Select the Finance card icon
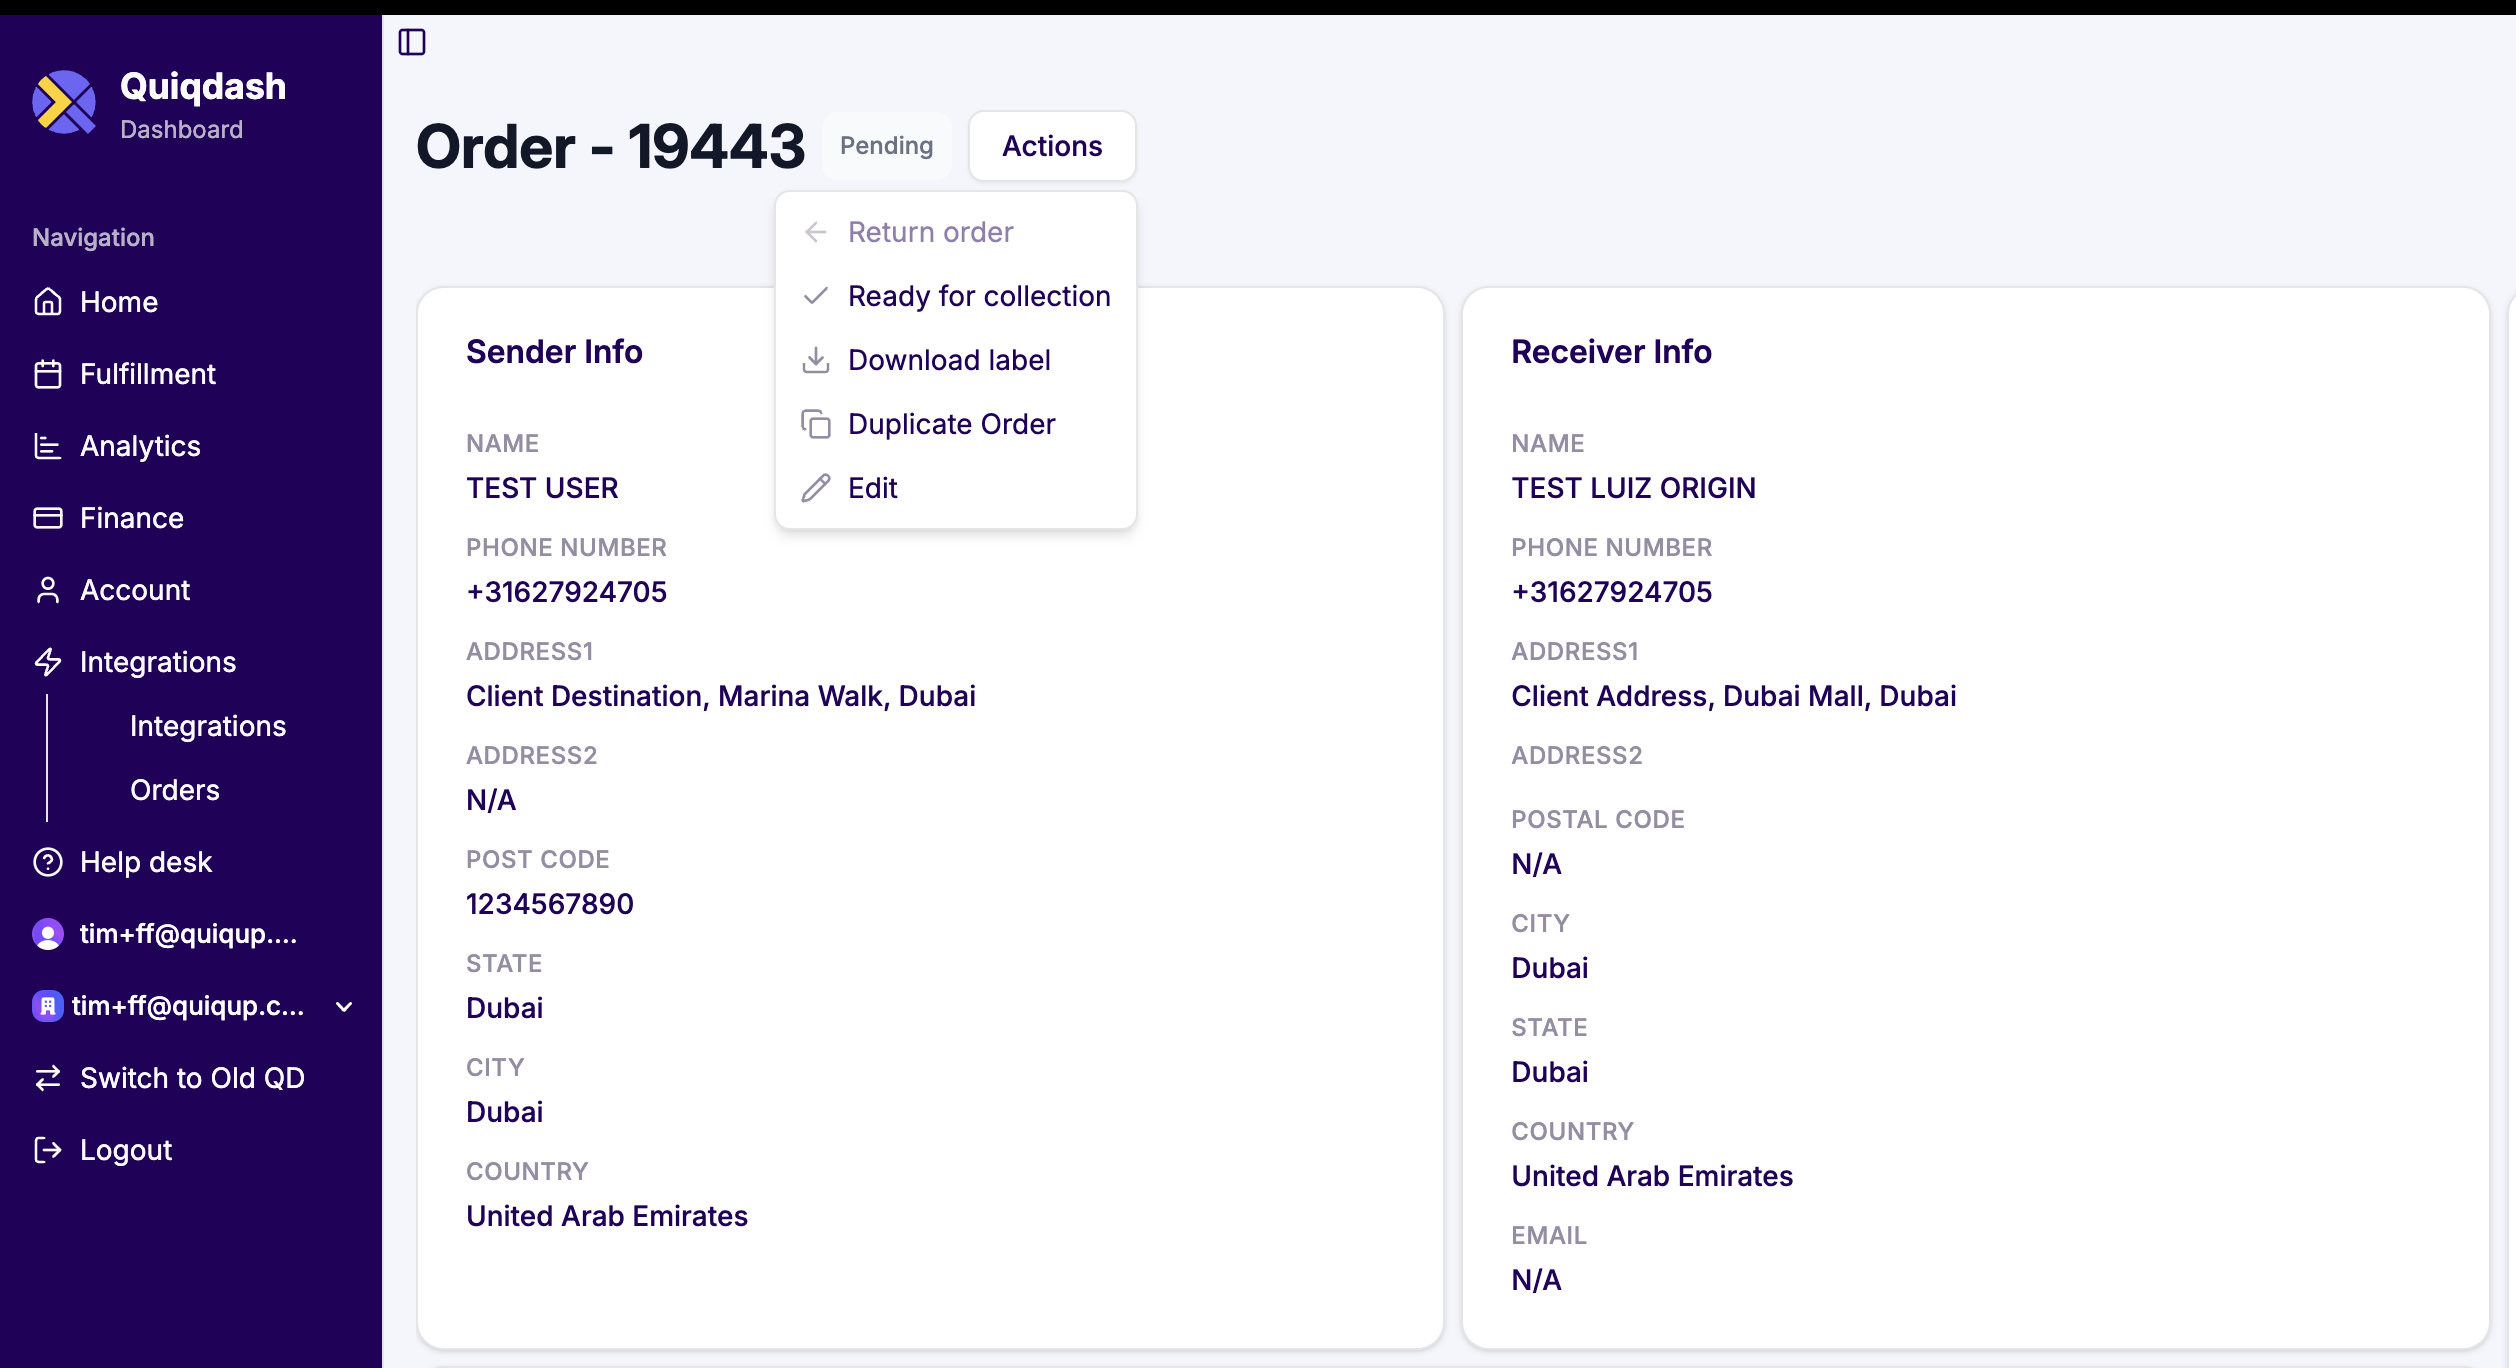The image size is (2516, 1368). (50, 517)
